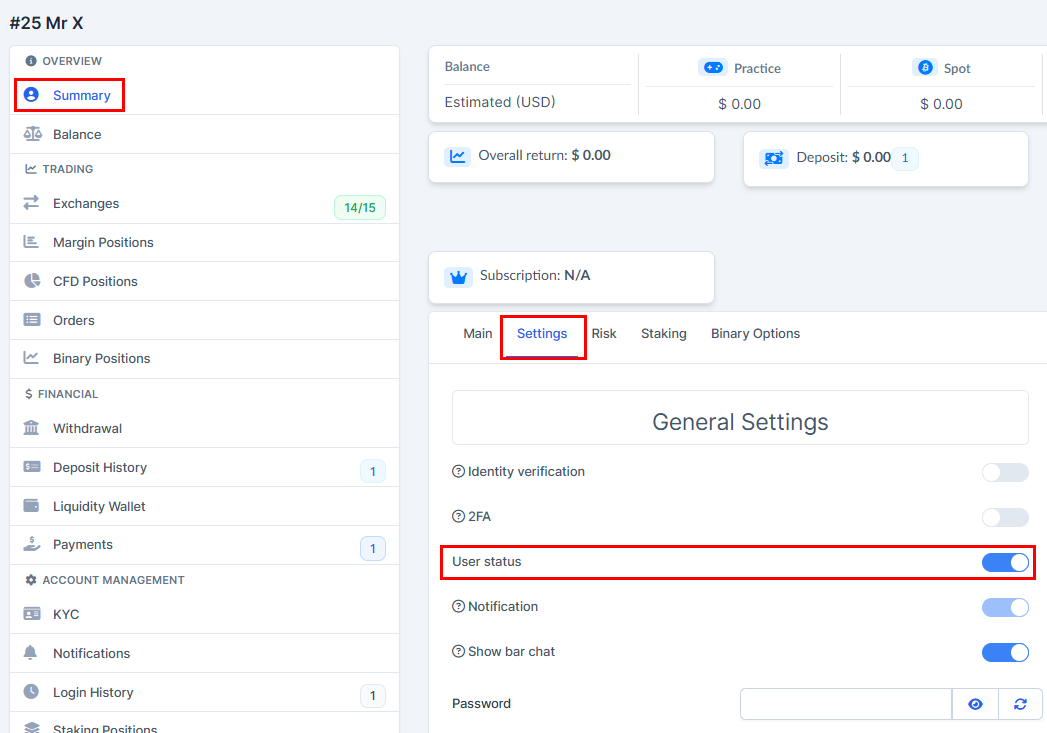Viewport: 1047px width, 733px height.
Task: Open Deposit History in the sidebar
Action: (x=100, y=467)
